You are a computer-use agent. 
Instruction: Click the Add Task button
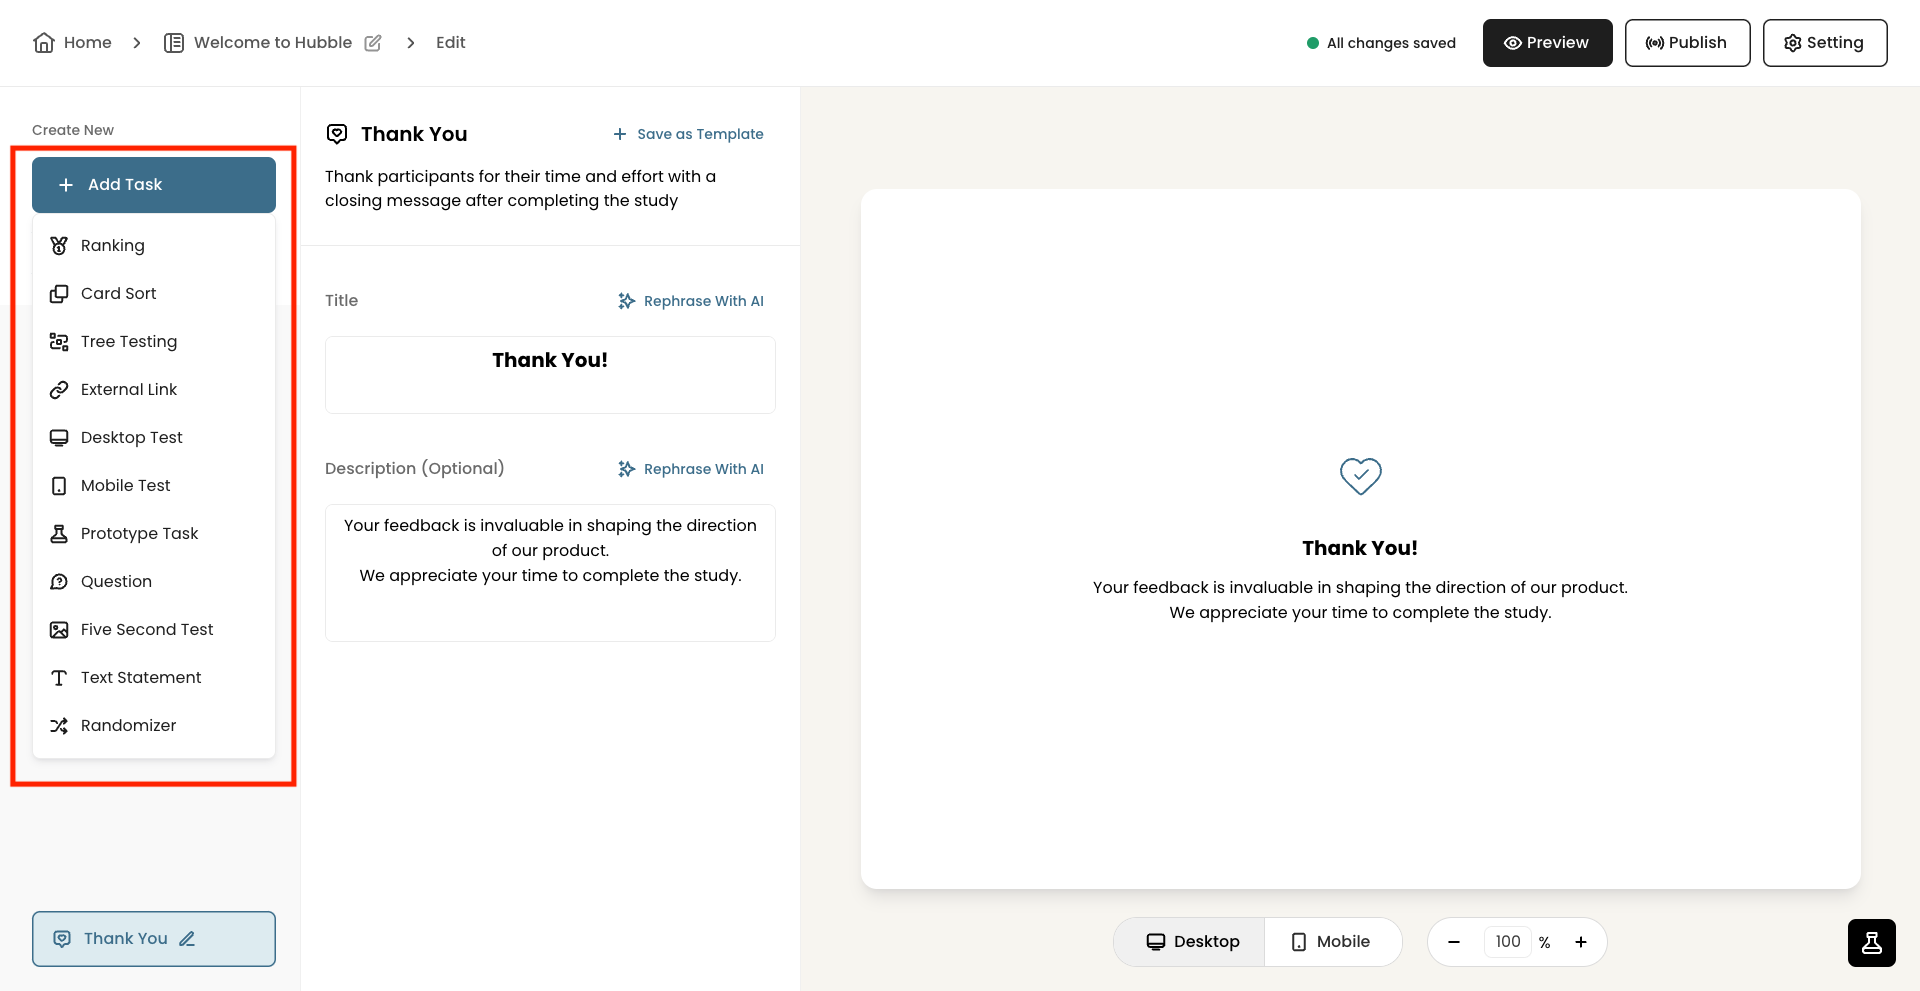pos(154,185)
